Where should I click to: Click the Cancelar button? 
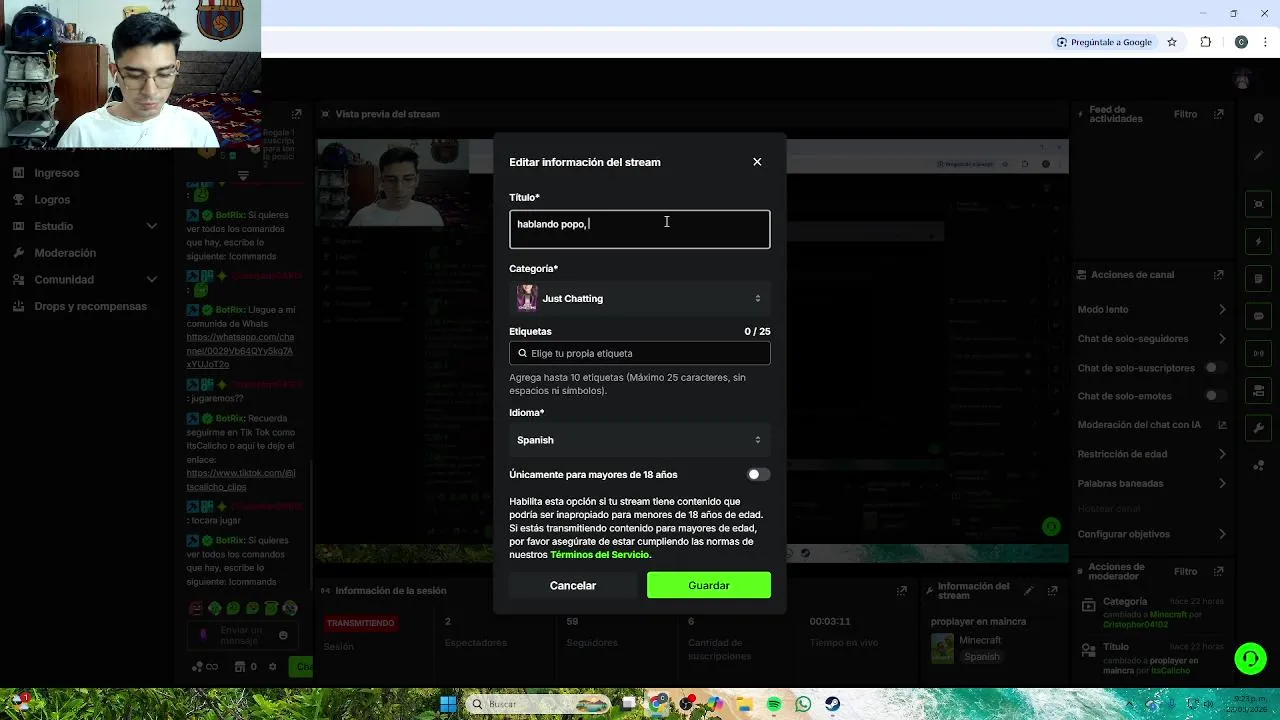coord(573,585)
